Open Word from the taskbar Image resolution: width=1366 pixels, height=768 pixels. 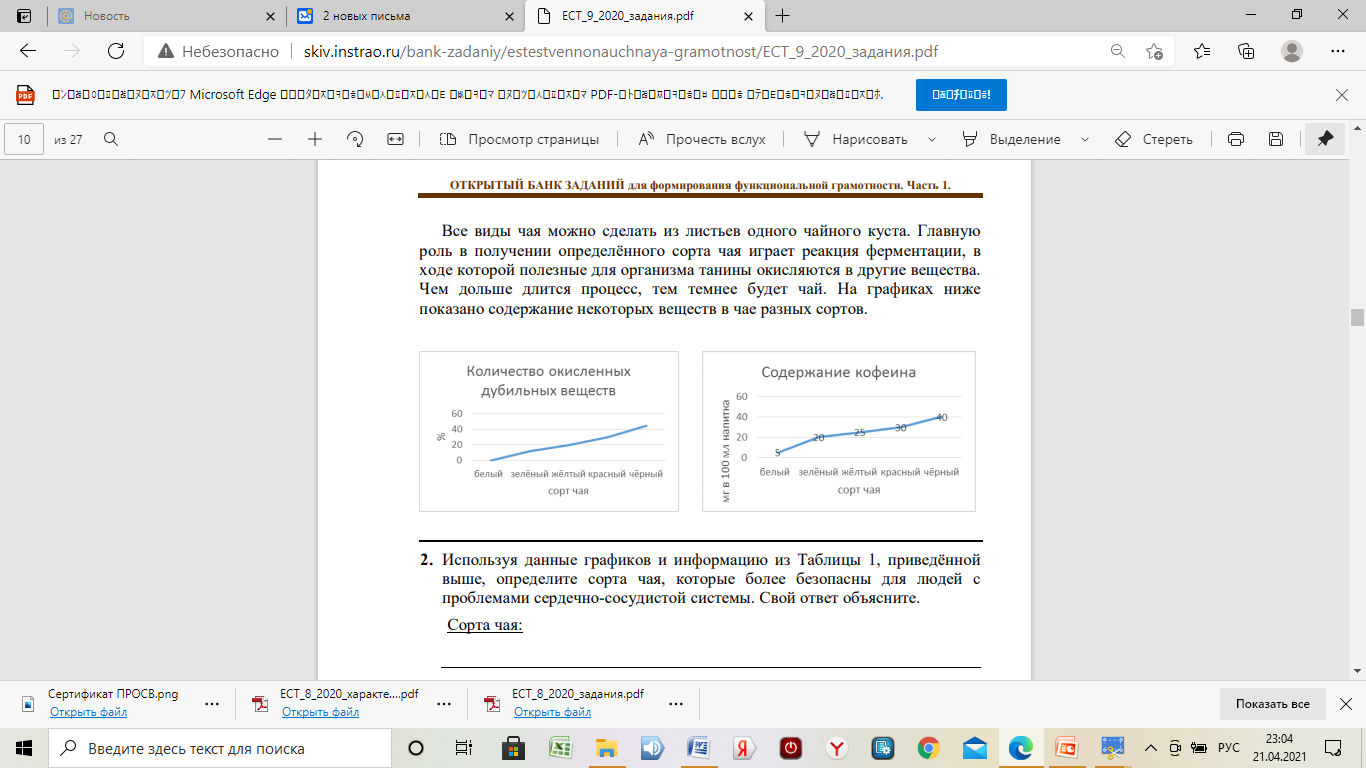click(x=698, y=748)
